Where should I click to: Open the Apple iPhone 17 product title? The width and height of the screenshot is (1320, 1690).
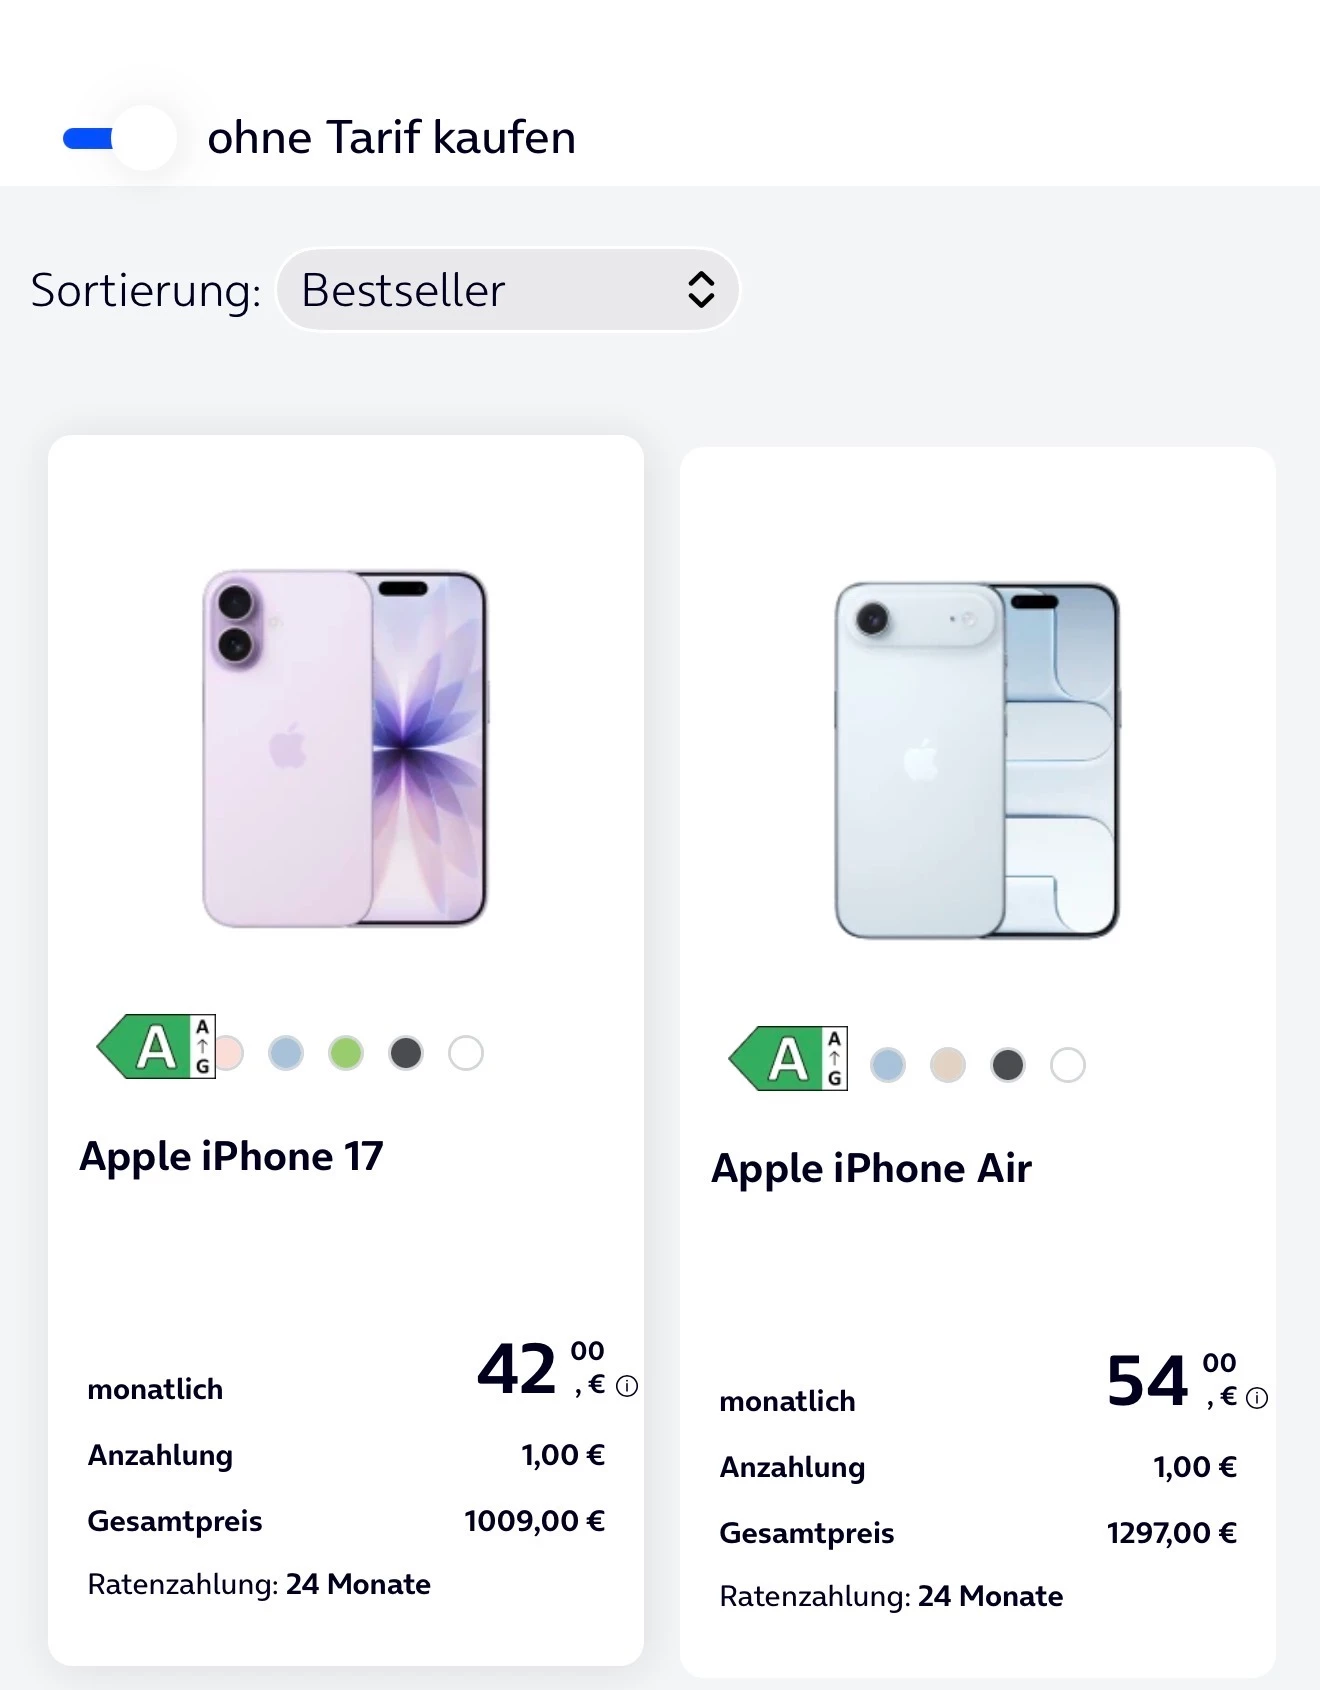coord(231,1157)
